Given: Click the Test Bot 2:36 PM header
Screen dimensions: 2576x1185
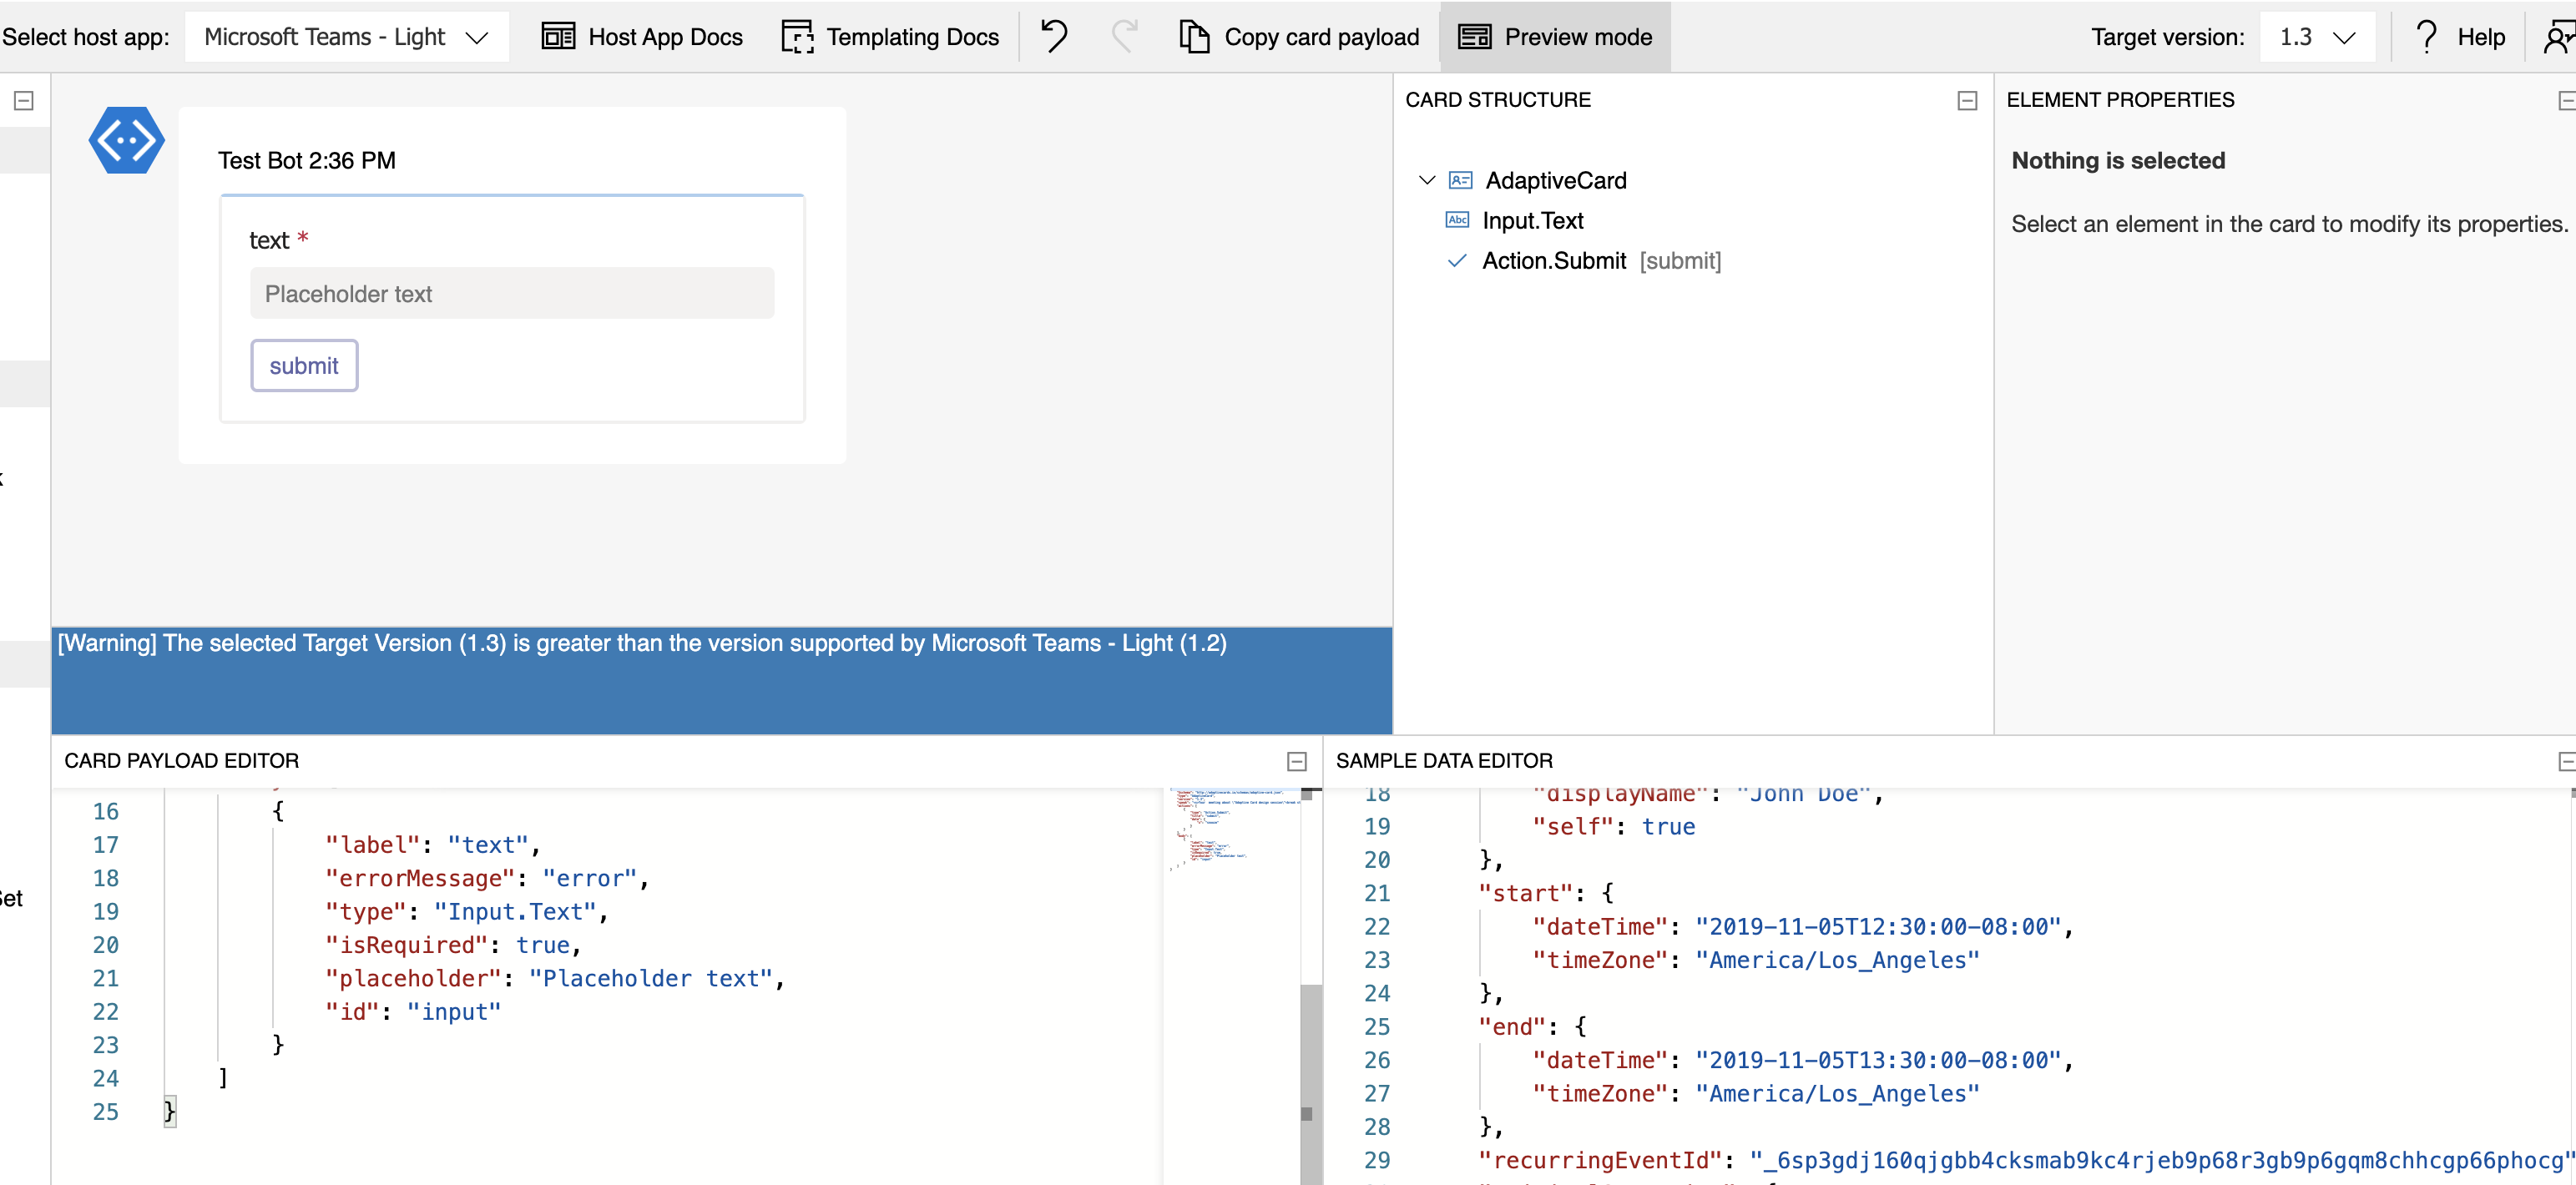Looking at the screenshot, I should click(x=307, y=160).
